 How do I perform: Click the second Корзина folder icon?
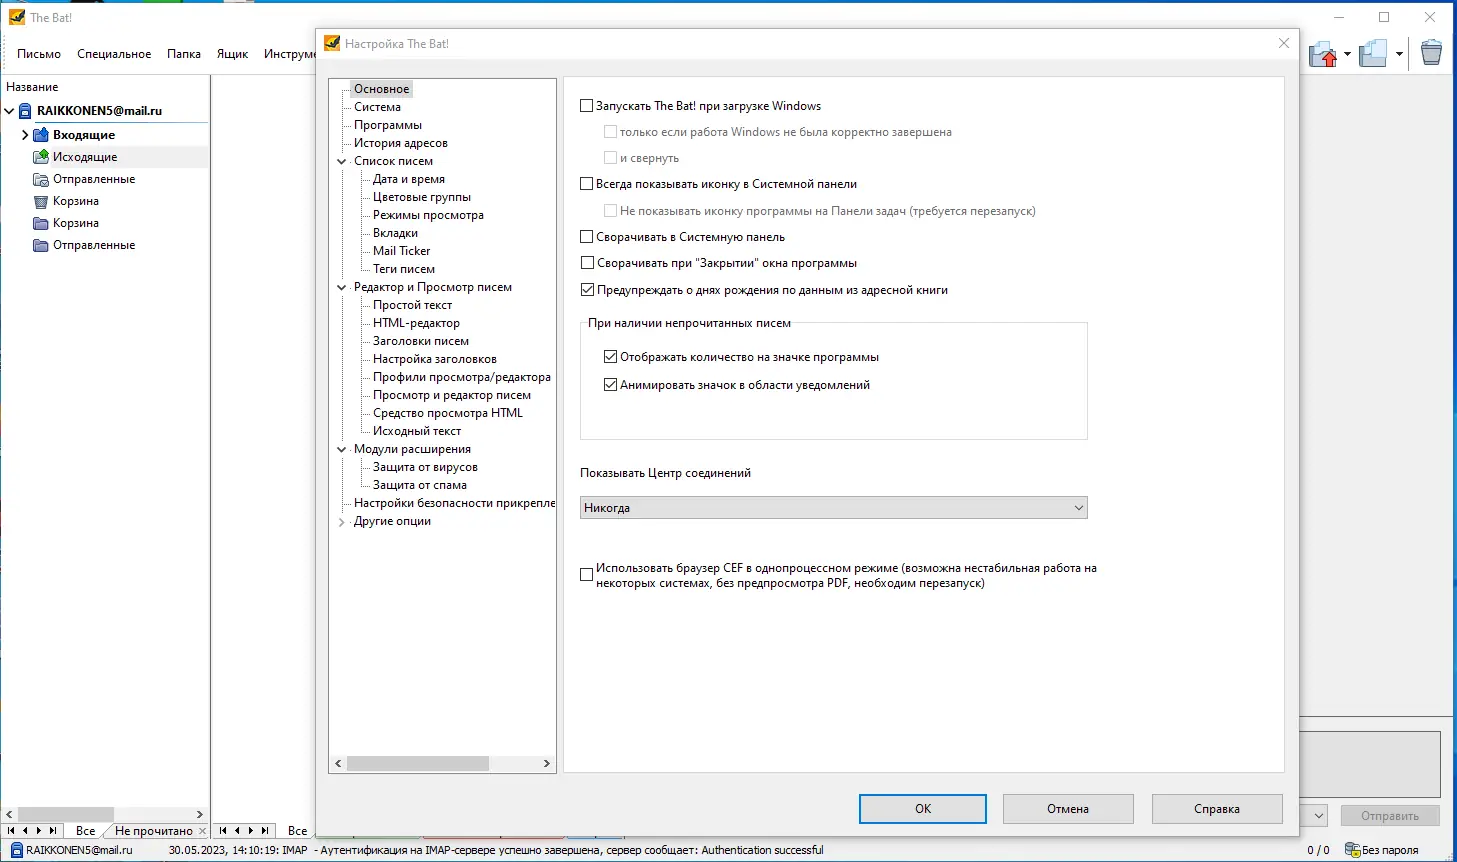coord(41,223)
